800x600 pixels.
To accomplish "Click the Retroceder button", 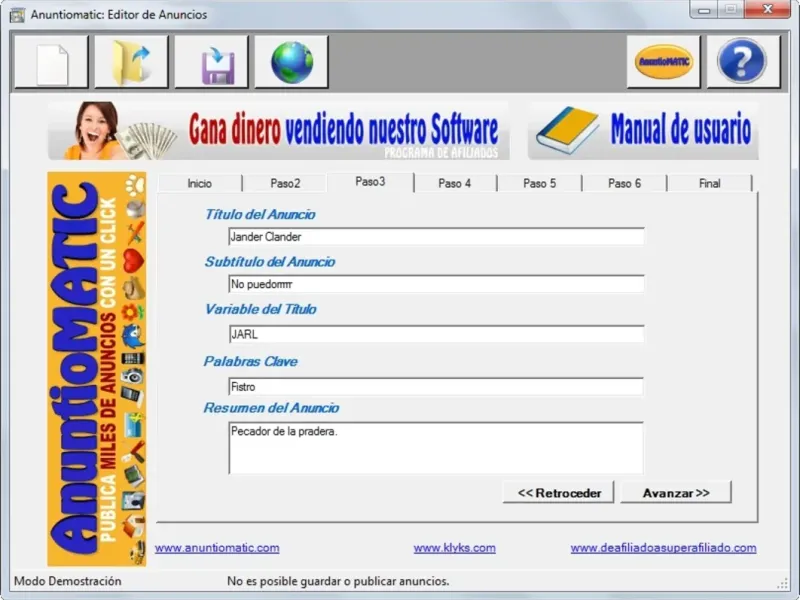I will (x=559, y=493).
